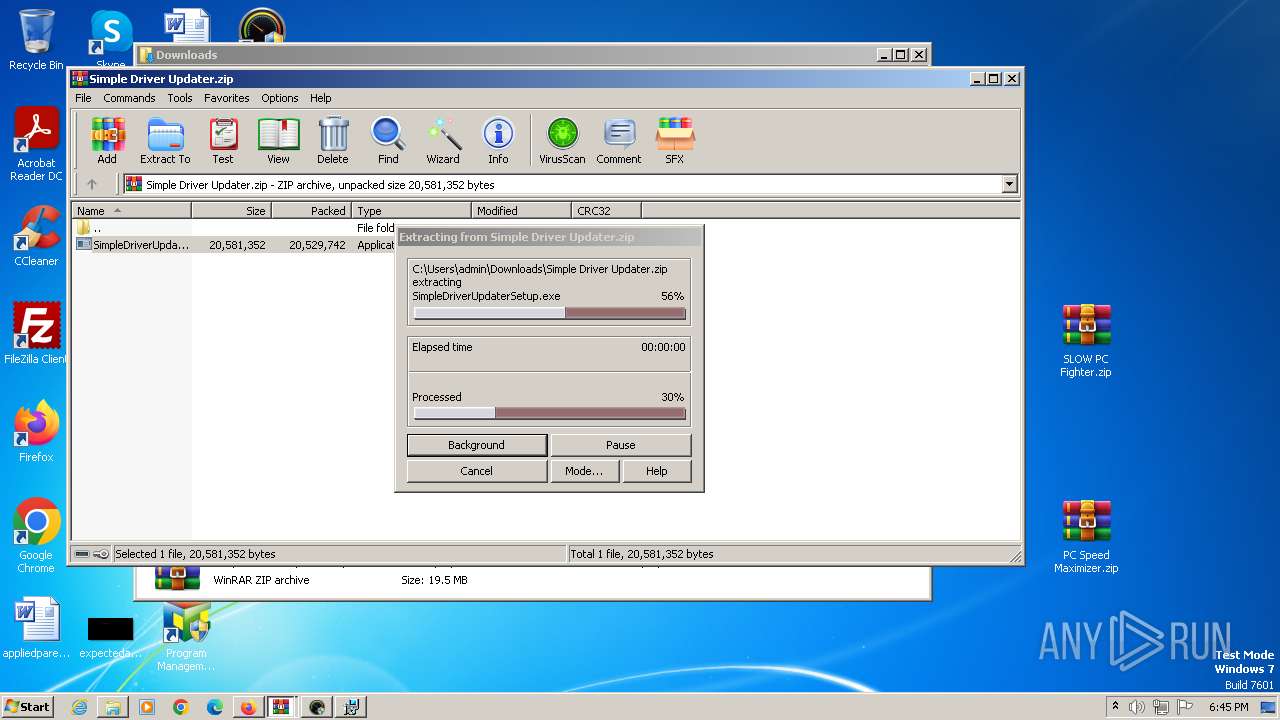Click Show desktop button at taskbar end
Image resolution: width=1280 pixels, height=720 pixels.
(1269, 707)
